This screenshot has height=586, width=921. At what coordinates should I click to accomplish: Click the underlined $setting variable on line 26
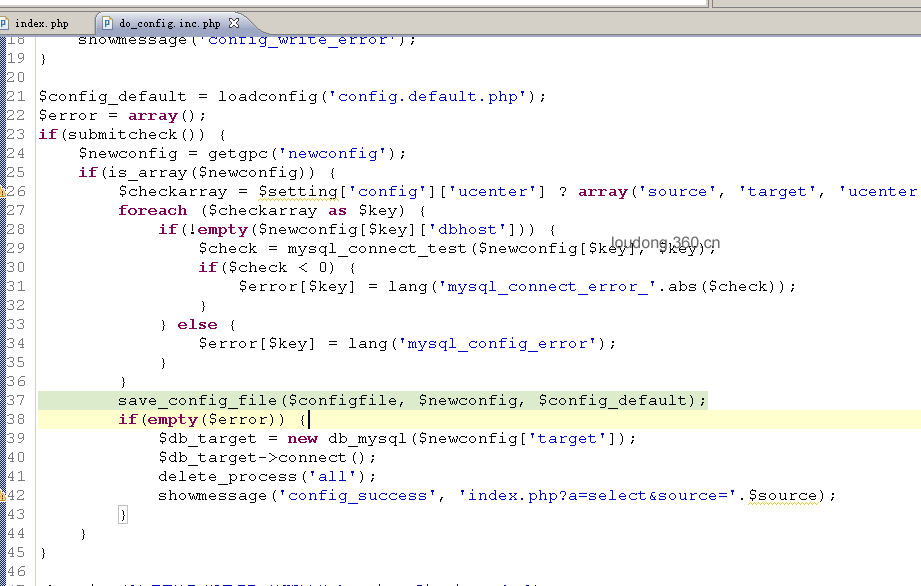click(298, 191)
